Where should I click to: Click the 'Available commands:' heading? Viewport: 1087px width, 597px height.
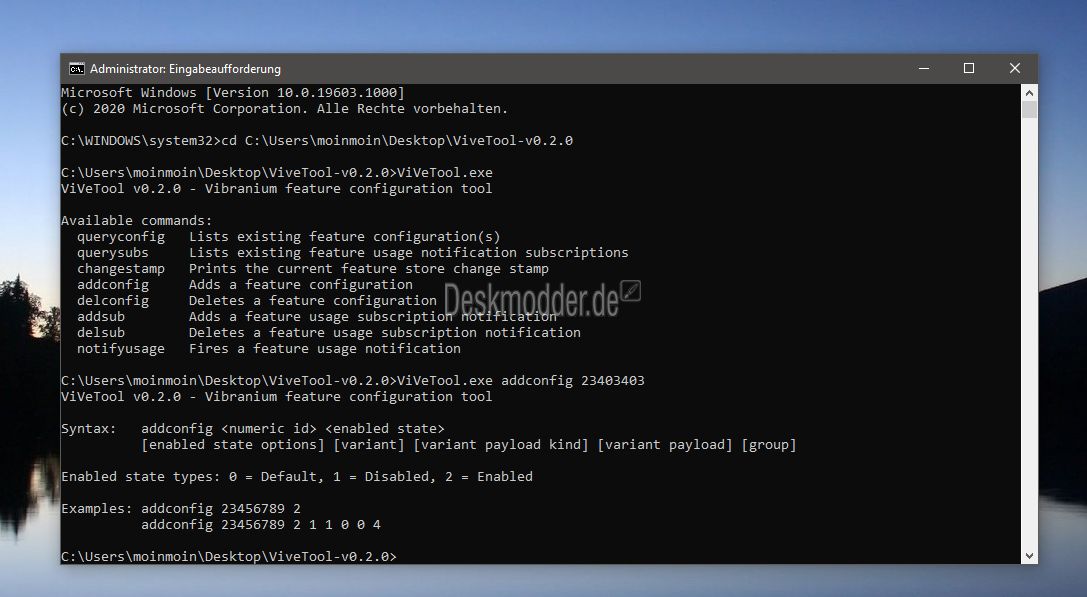(x=137, y=220)
